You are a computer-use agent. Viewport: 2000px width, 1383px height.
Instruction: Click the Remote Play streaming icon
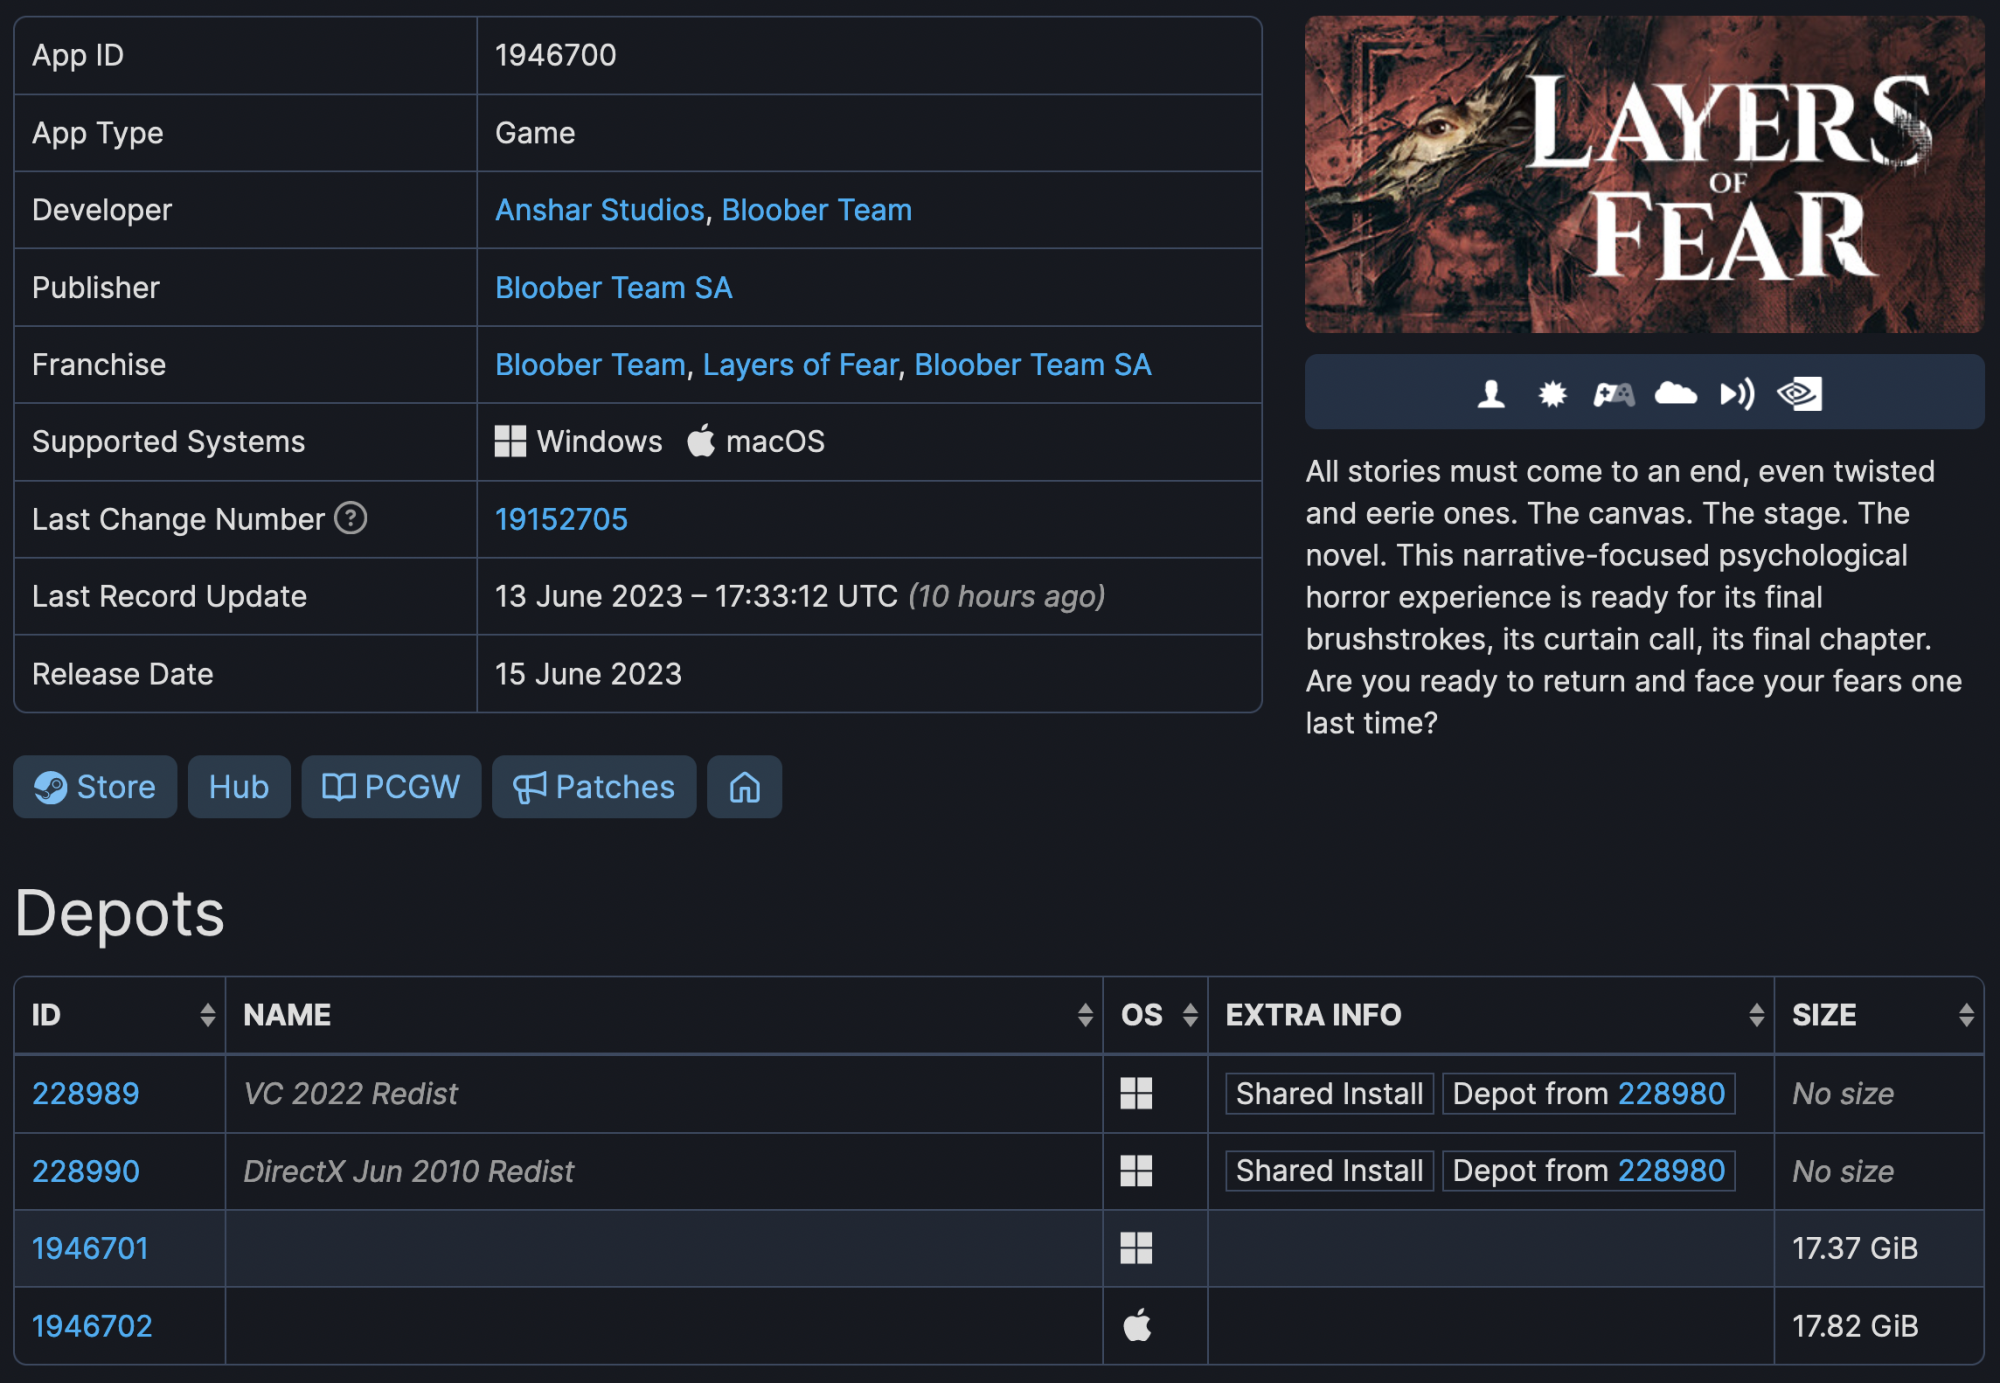click(x=1737, y=394)
